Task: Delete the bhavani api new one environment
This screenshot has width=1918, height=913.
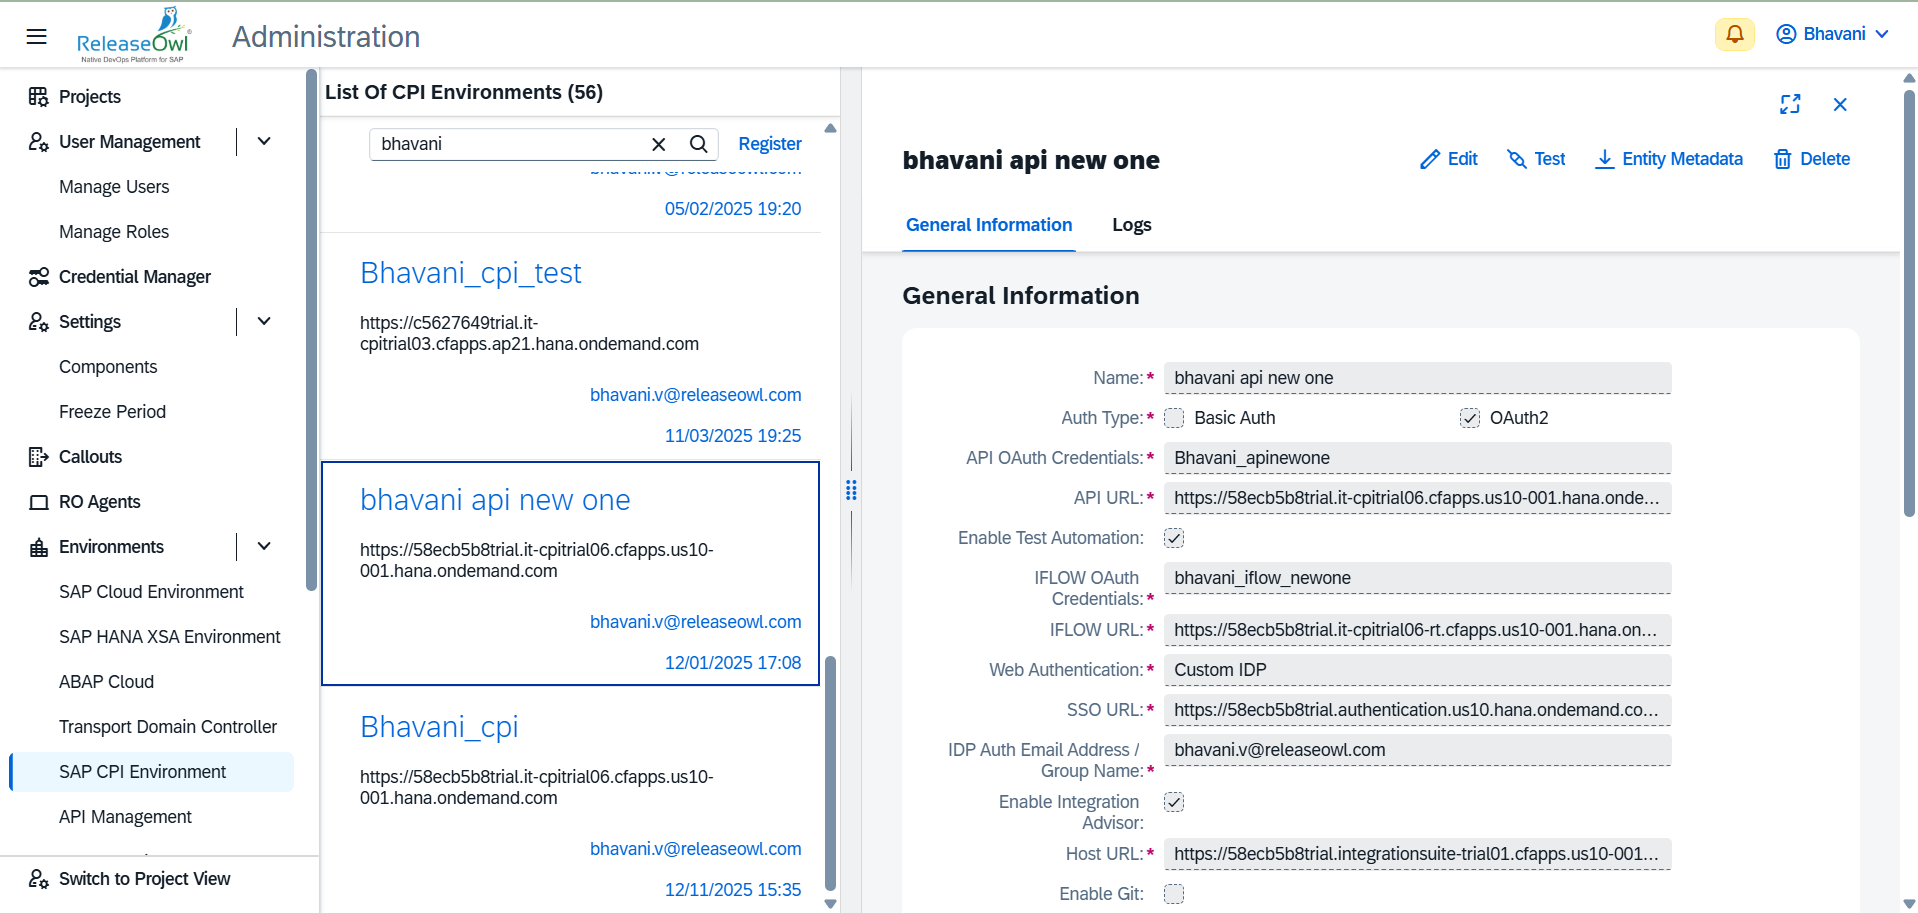Action: [1811, 159]
